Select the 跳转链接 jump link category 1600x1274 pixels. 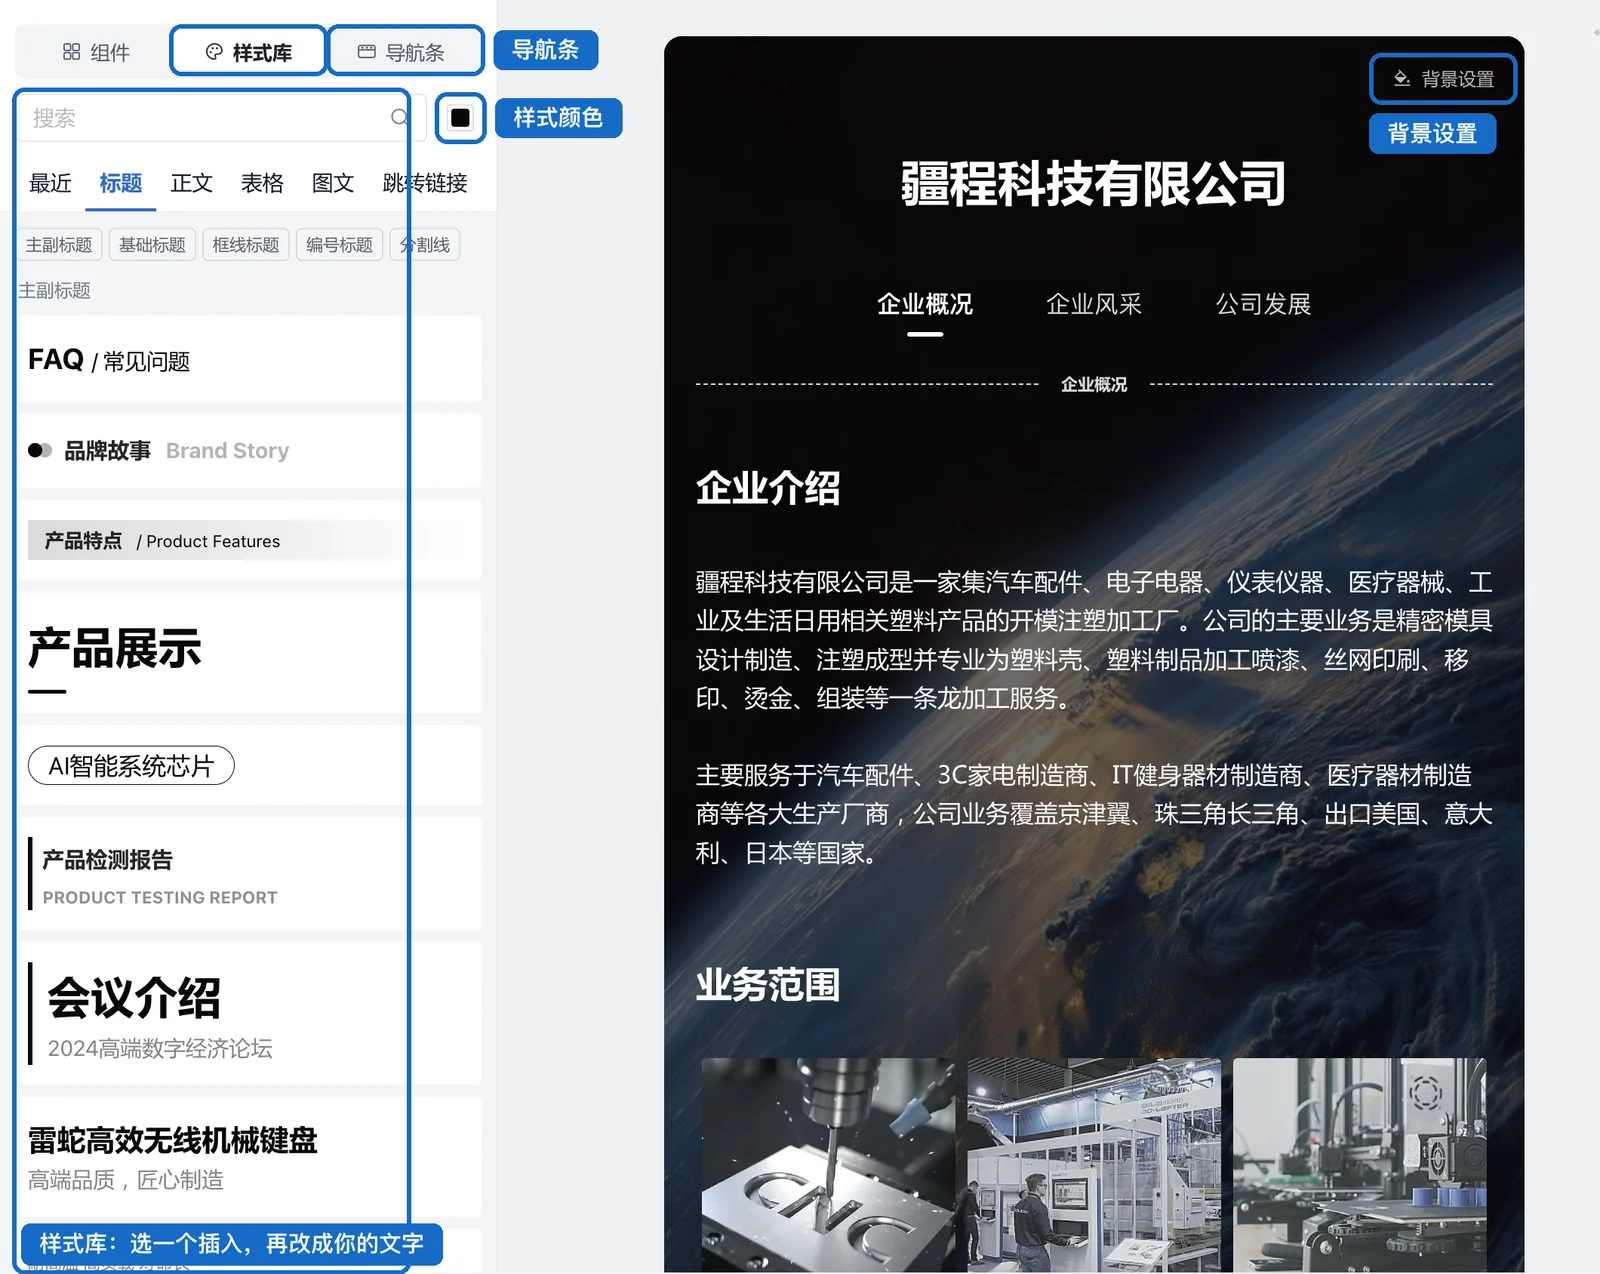tap(425, 183)
